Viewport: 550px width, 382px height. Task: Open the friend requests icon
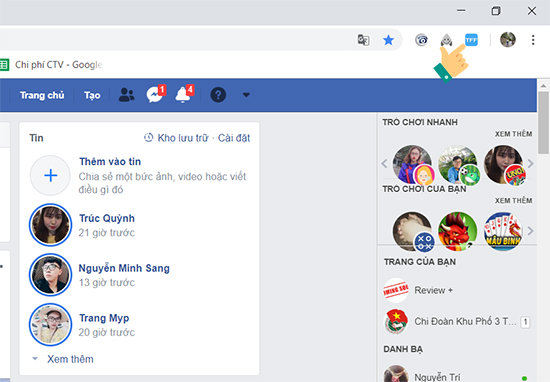click(x=126, y=95)
